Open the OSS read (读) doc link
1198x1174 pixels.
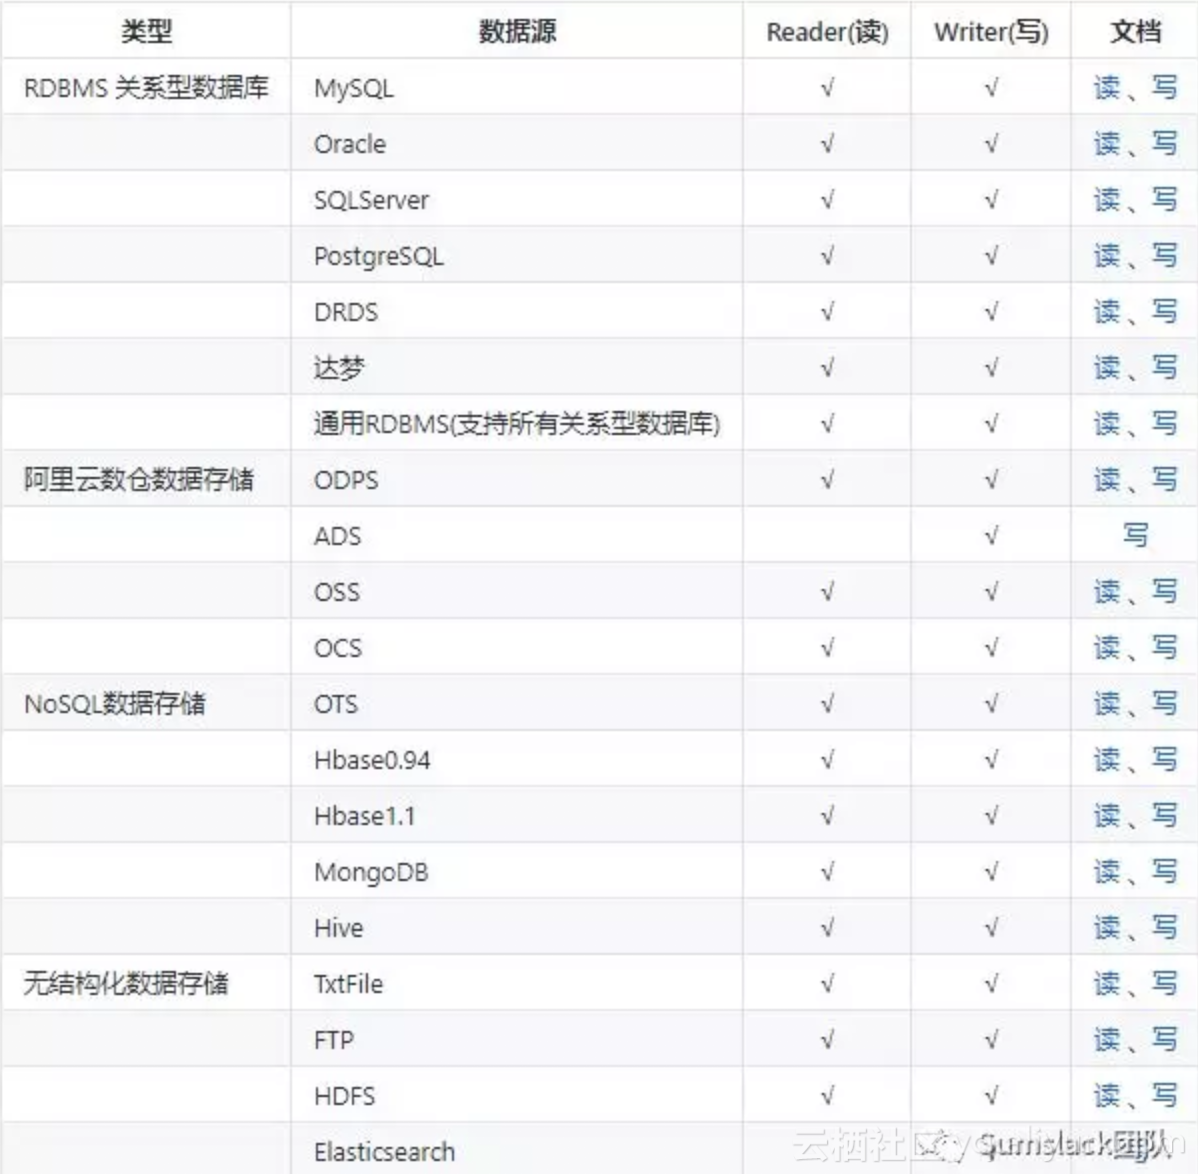[x=1107, y=592]
